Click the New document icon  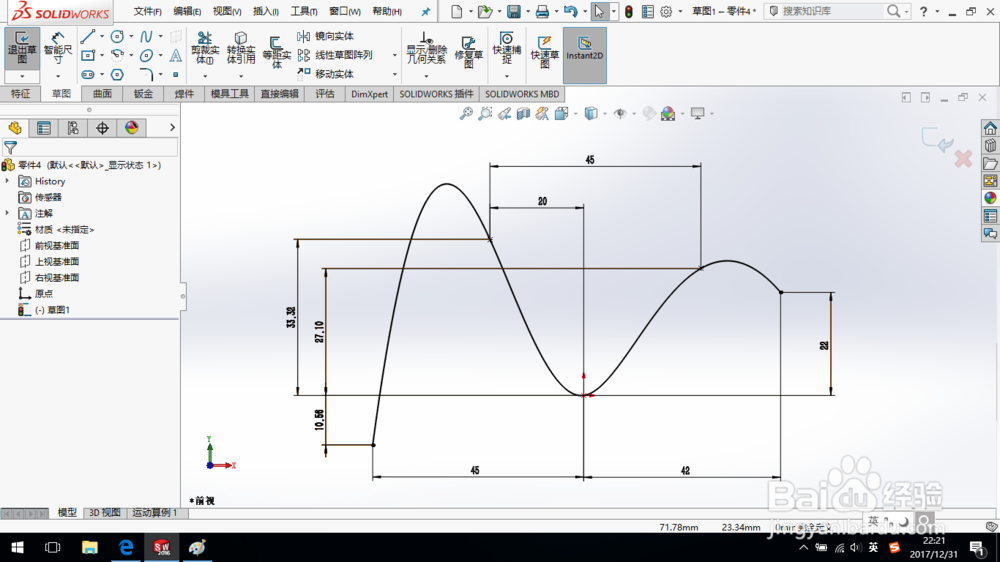(457, 11)
